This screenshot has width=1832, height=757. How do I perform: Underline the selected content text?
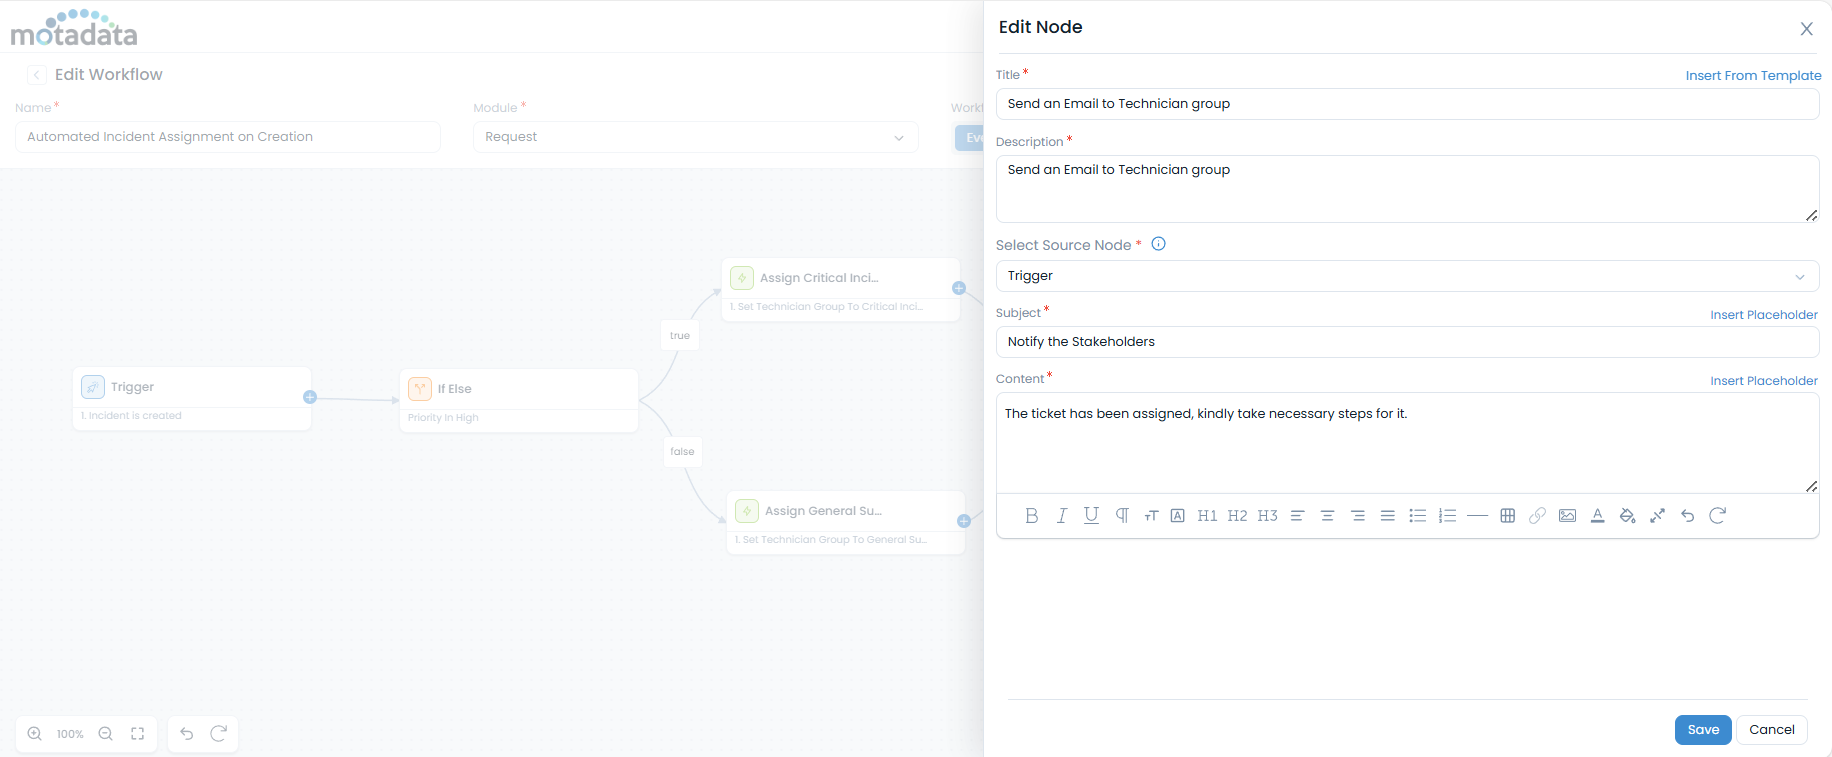(x=1091, y=516)
